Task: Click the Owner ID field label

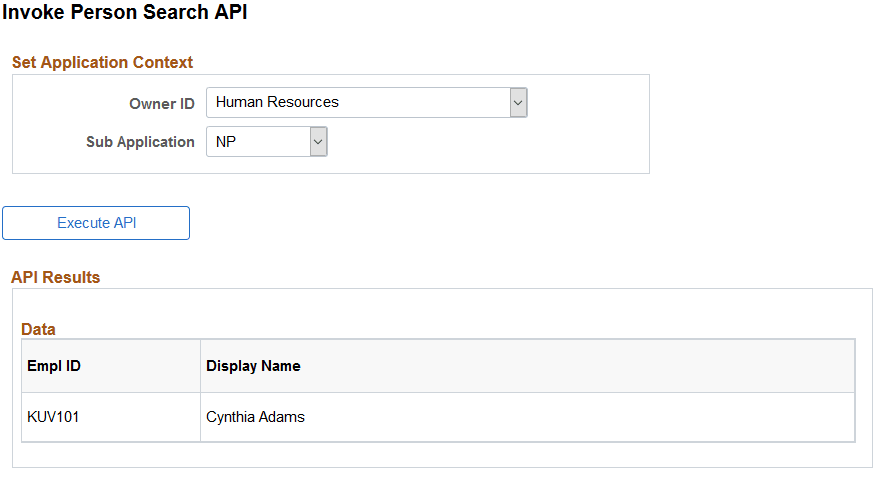Action: [x=162, y=104]
